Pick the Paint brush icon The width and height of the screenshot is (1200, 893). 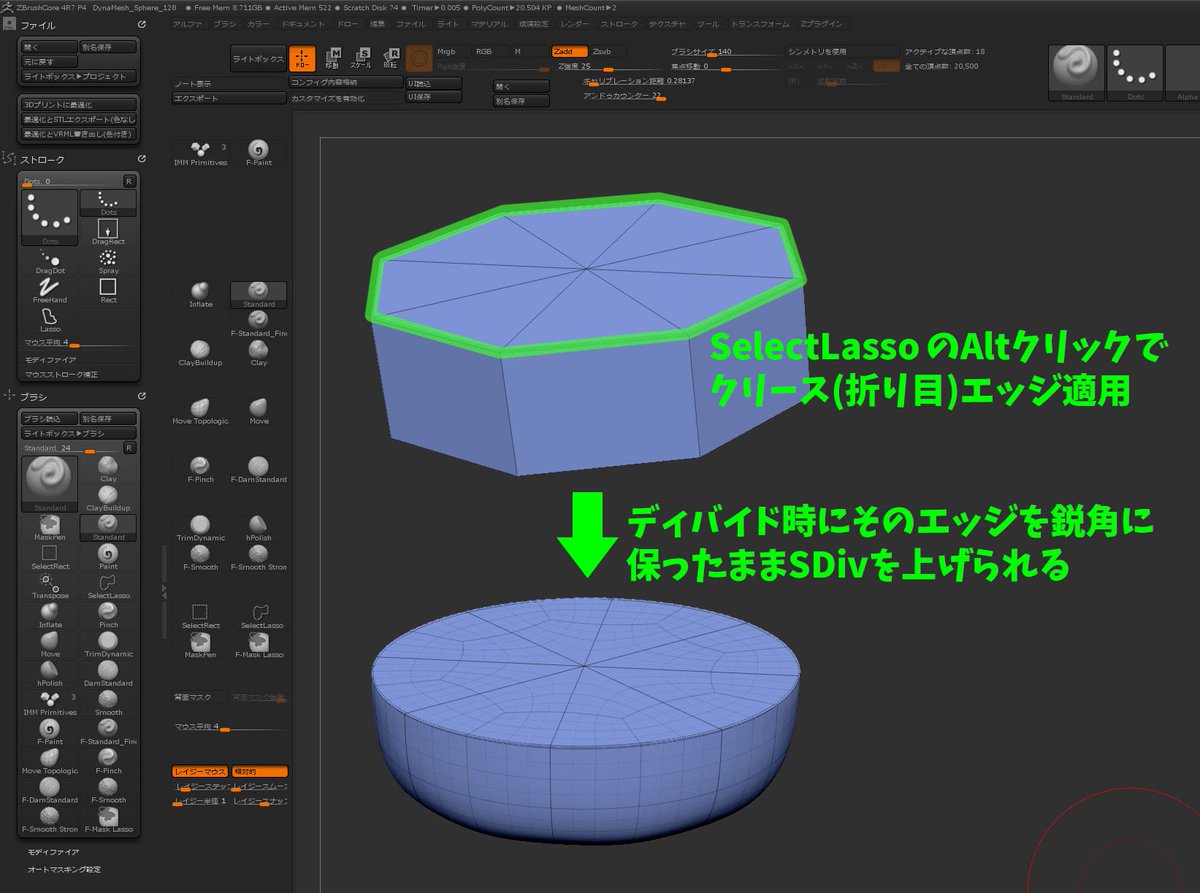(x=108, y=557)
